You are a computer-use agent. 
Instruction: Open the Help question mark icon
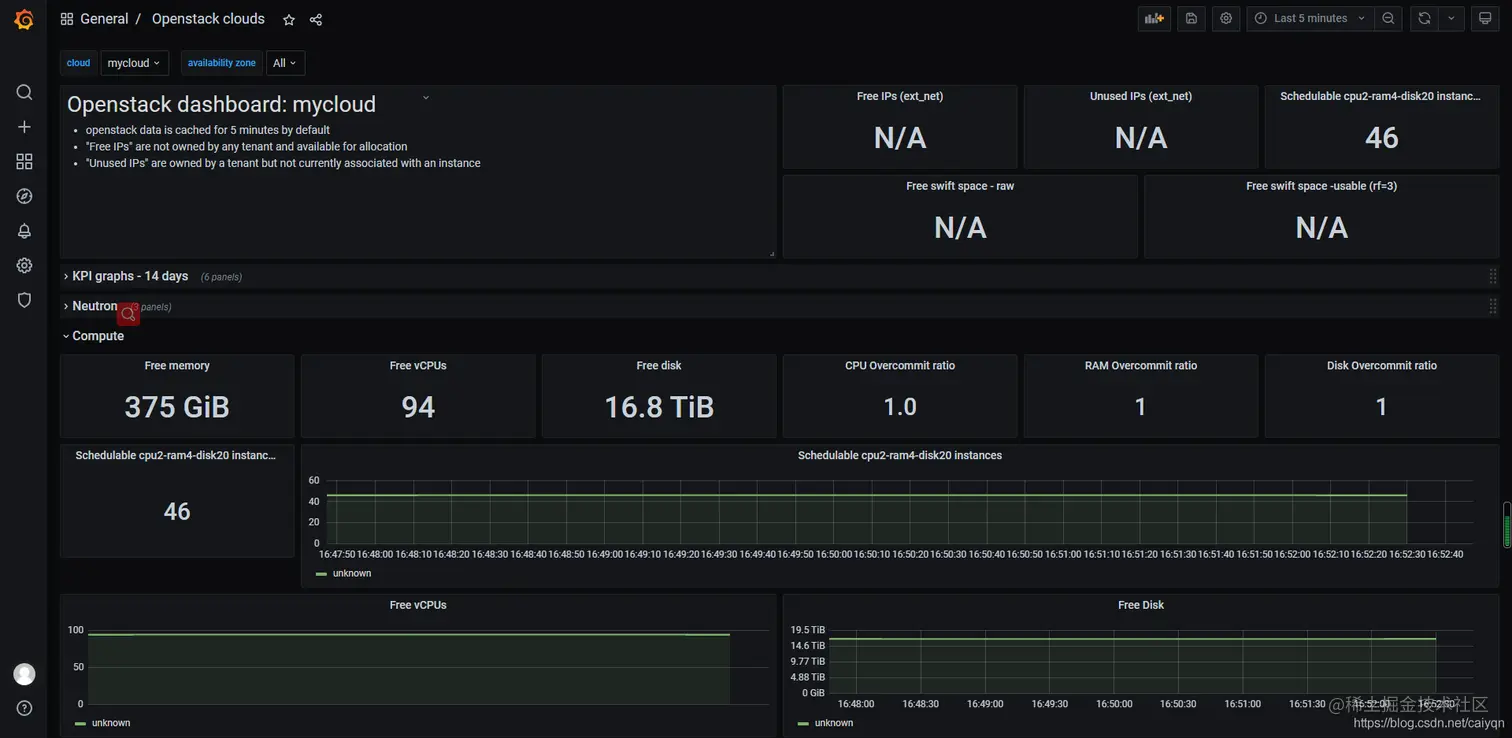24,708
